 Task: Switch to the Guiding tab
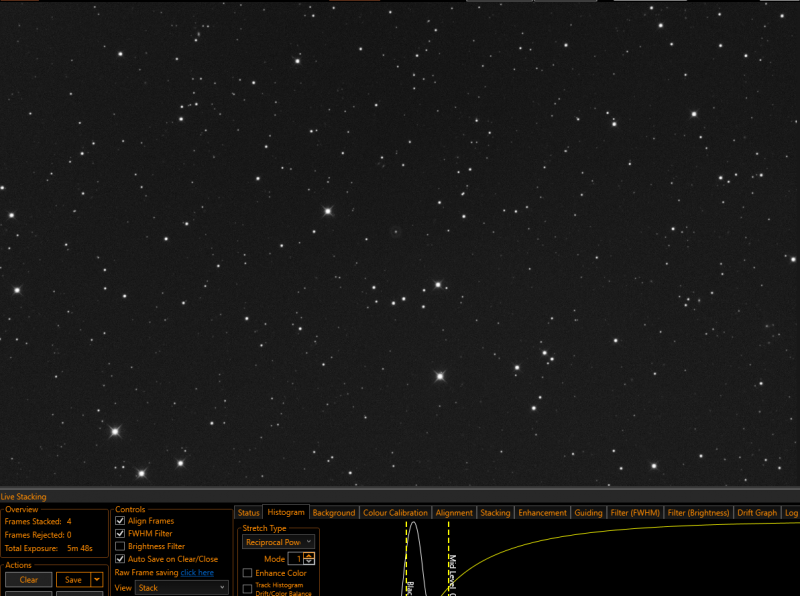click(588, 513)
